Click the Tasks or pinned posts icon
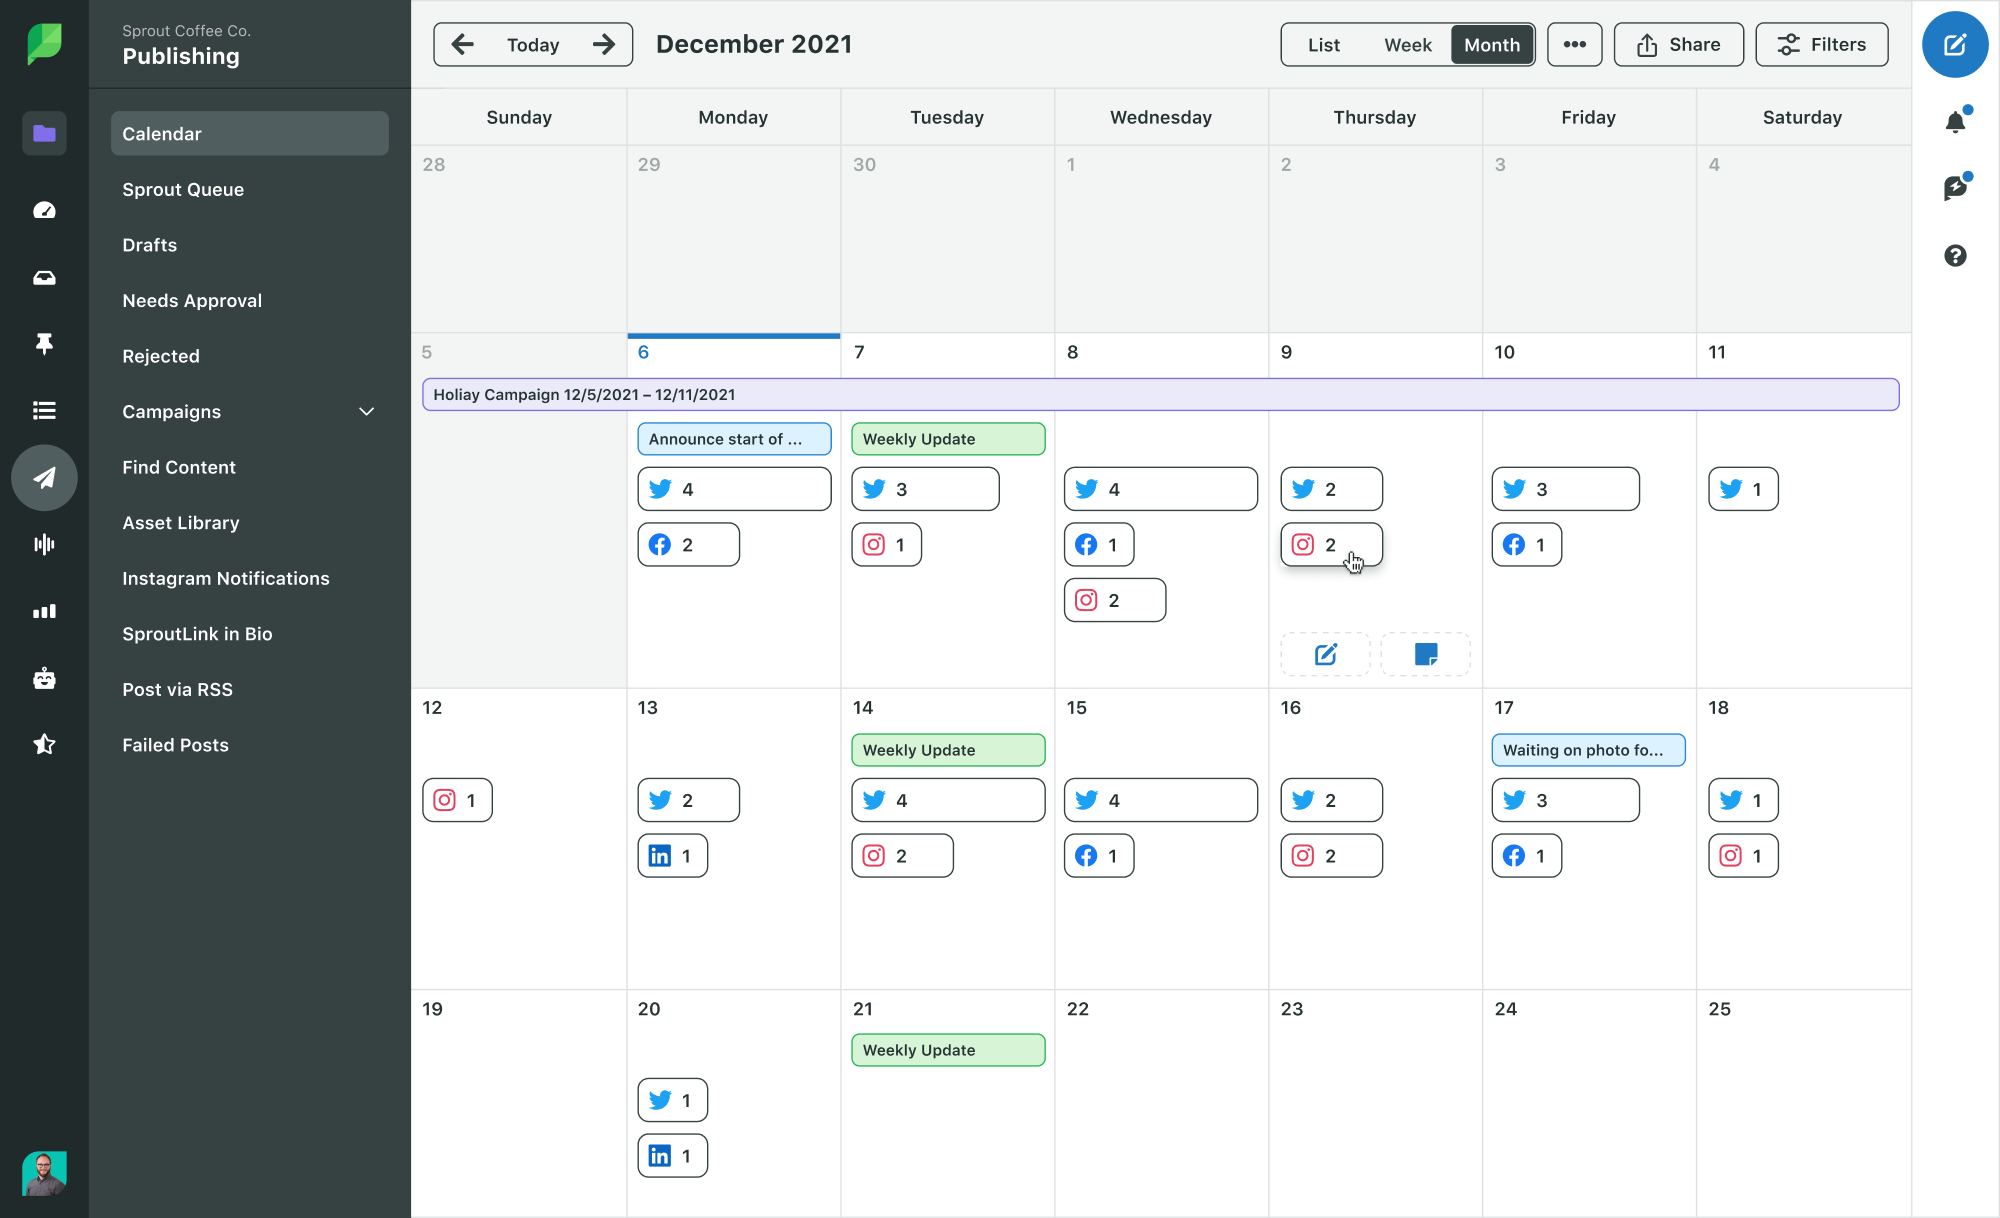Screen dimensions: 2000x1218 coord(41,344)
